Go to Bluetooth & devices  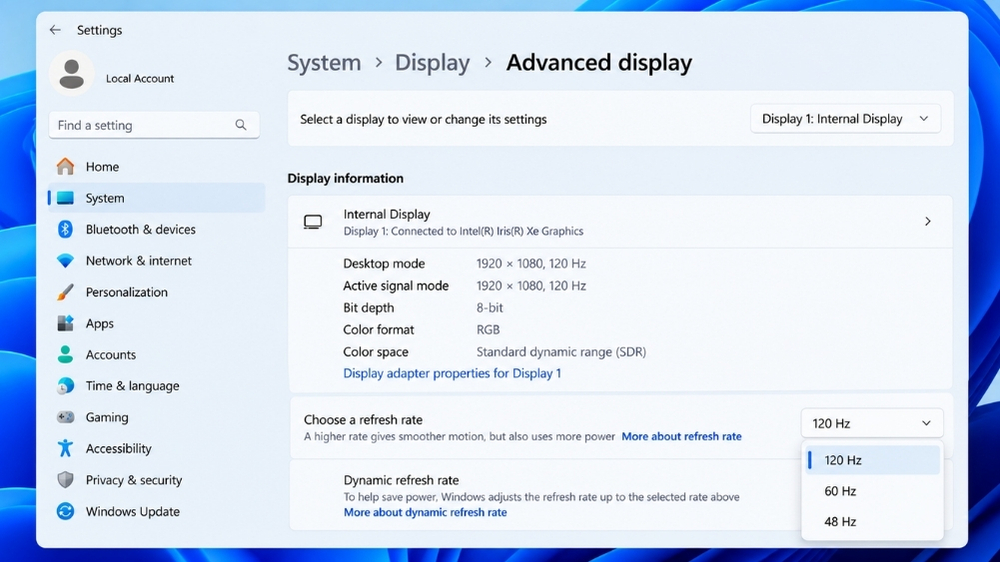tap(156, 229)
